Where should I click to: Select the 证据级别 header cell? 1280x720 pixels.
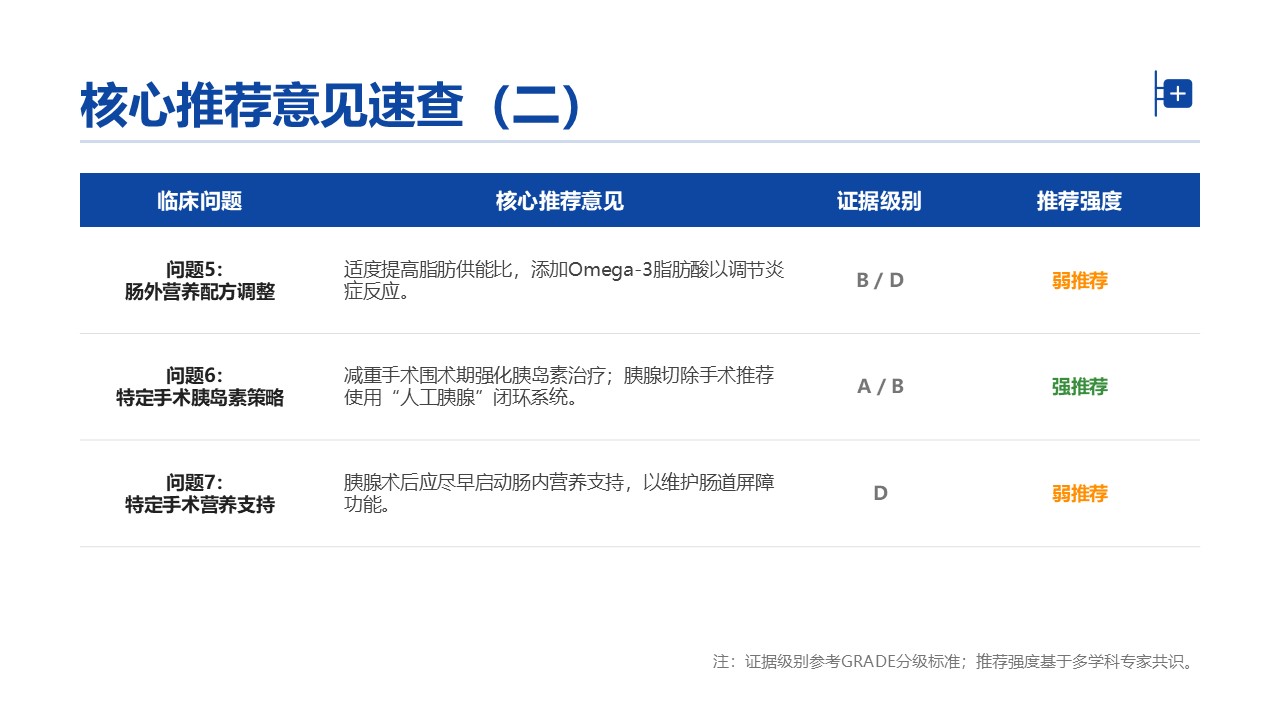click(x=879, y=201)
